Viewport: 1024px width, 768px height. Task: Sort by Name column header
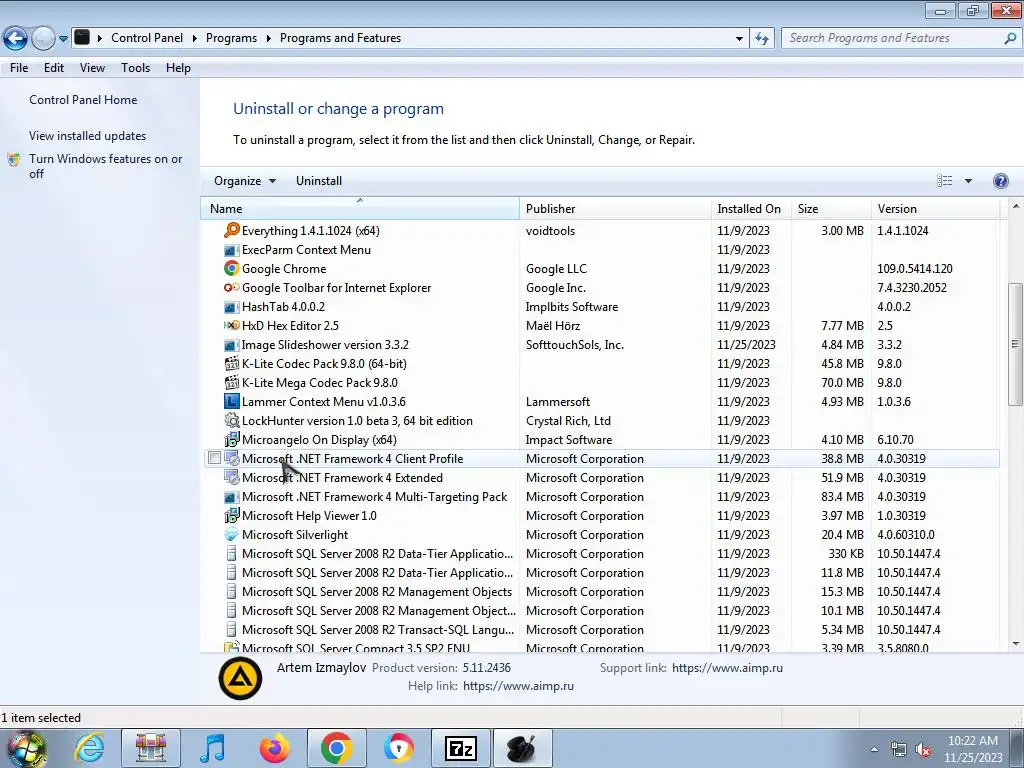pos(360,208)
